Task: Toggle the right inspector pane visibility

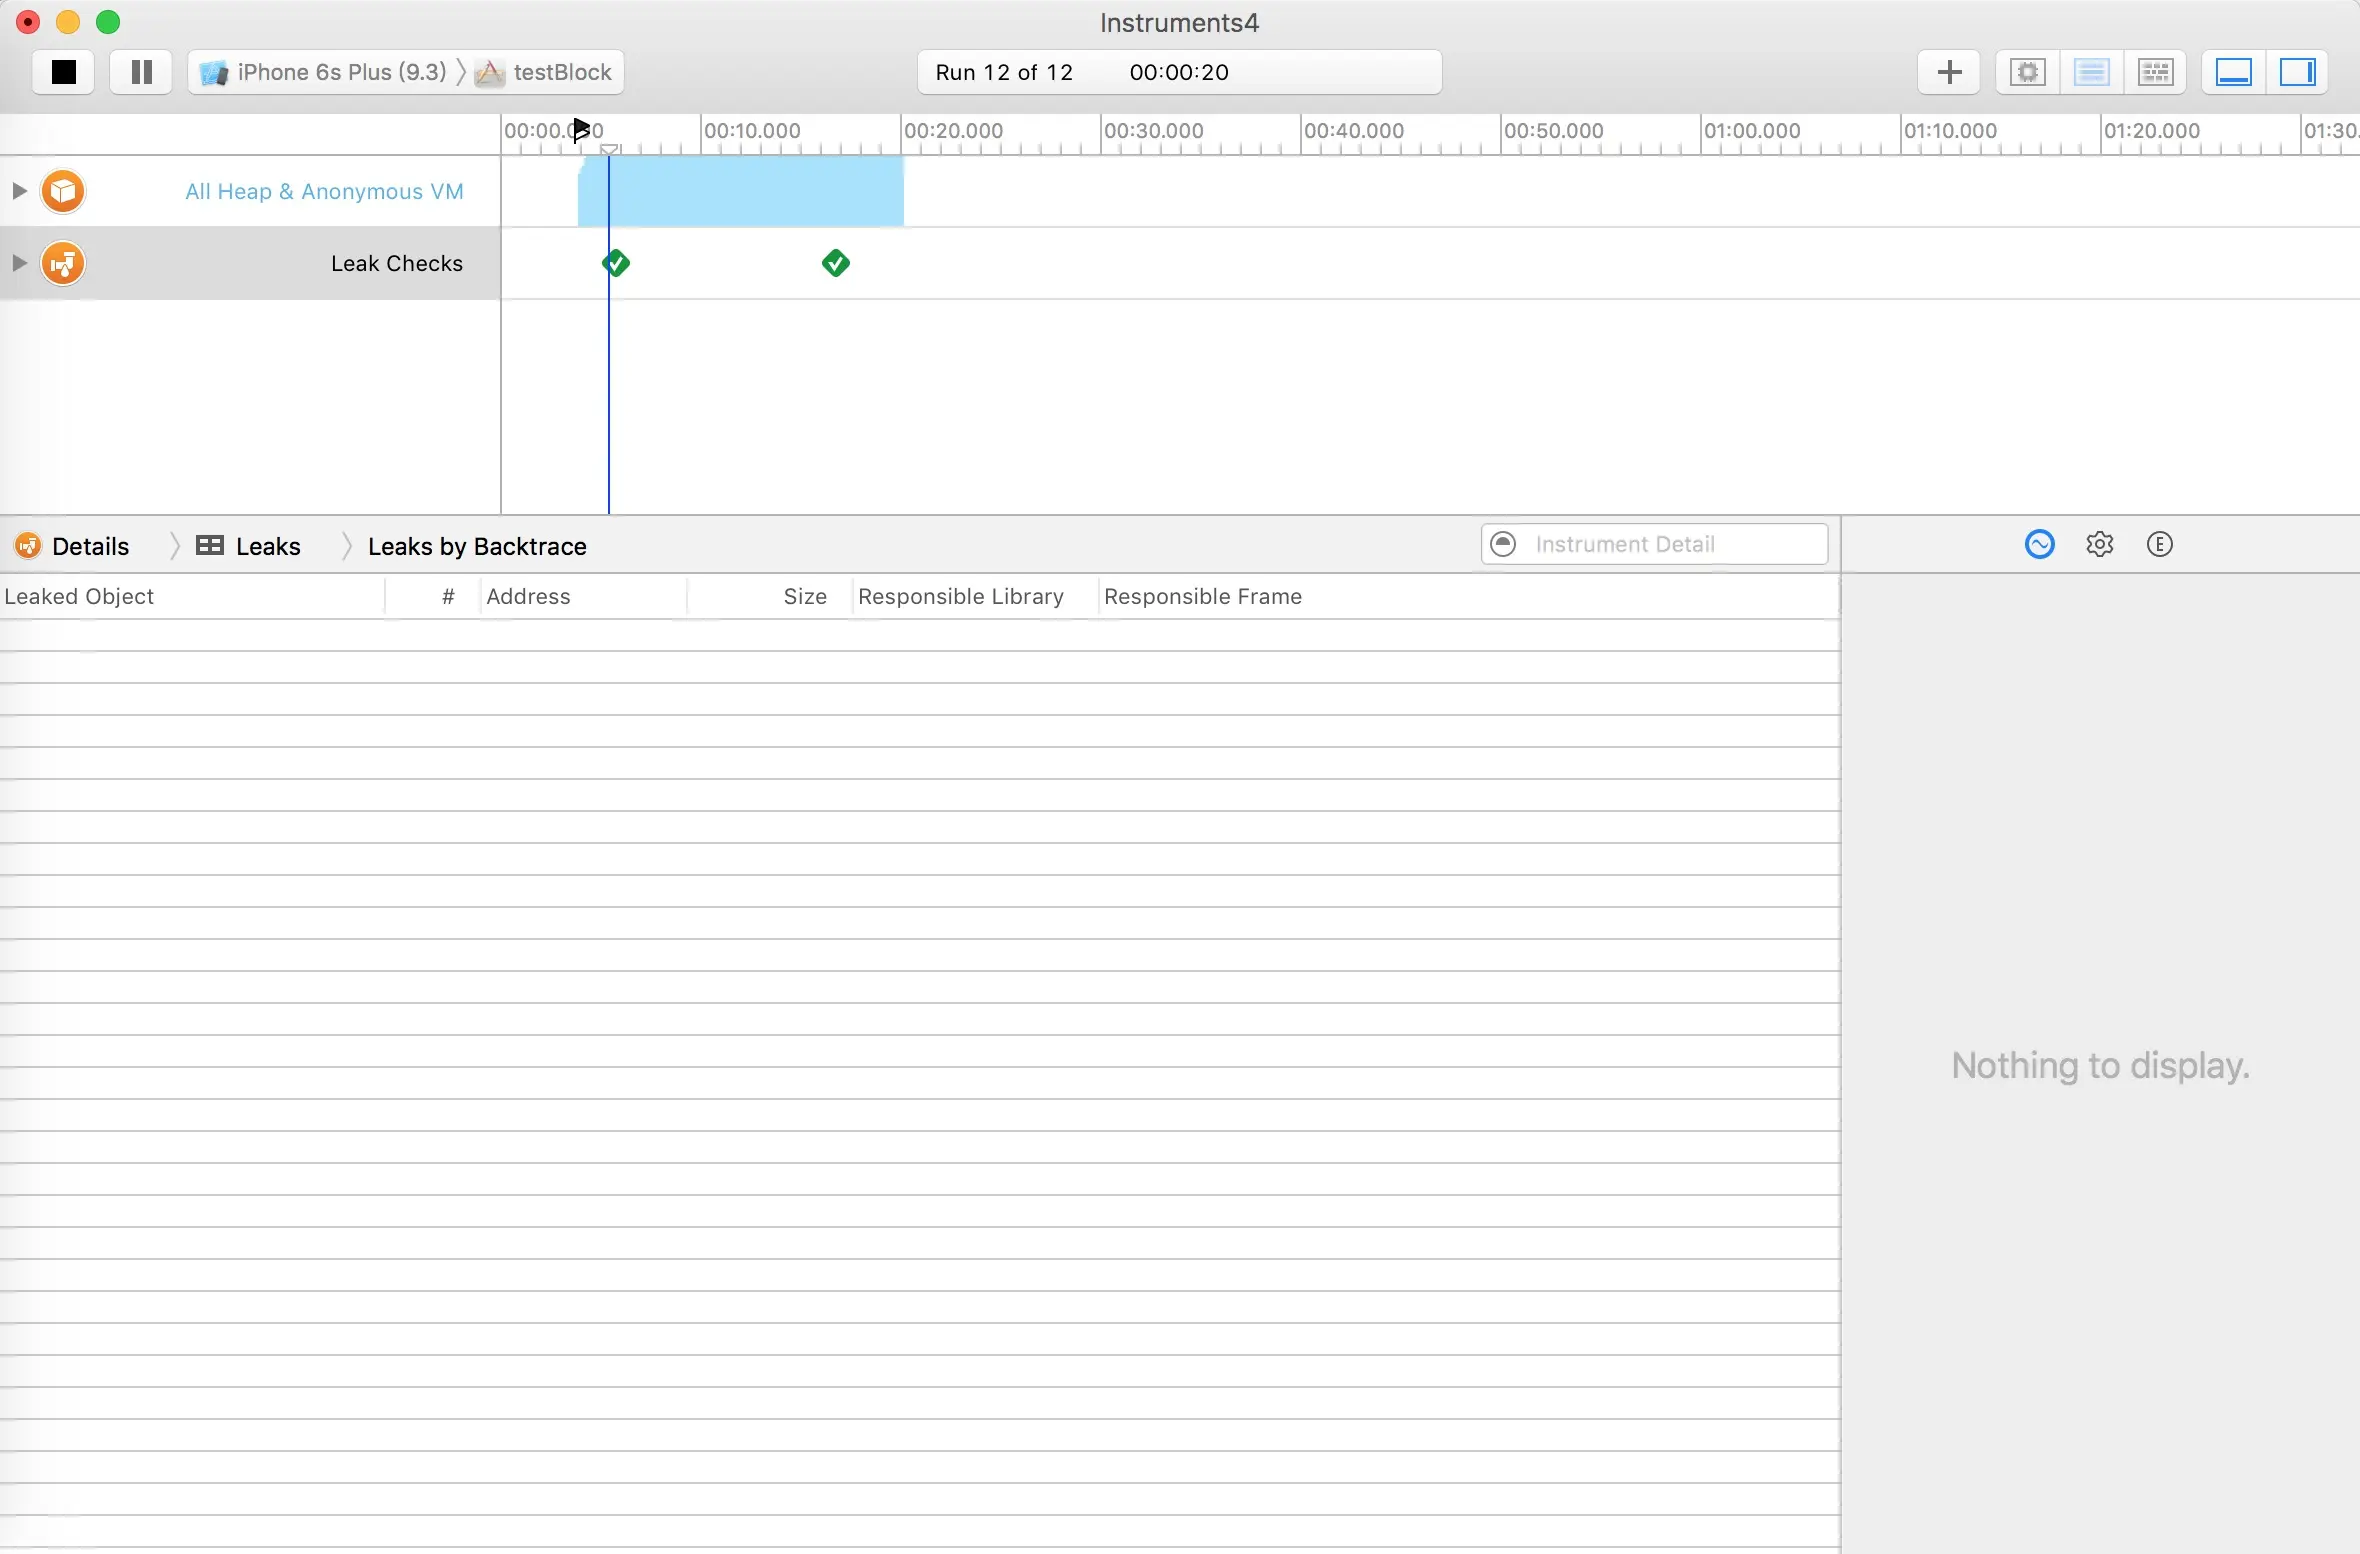Action: coord(2297,72)
